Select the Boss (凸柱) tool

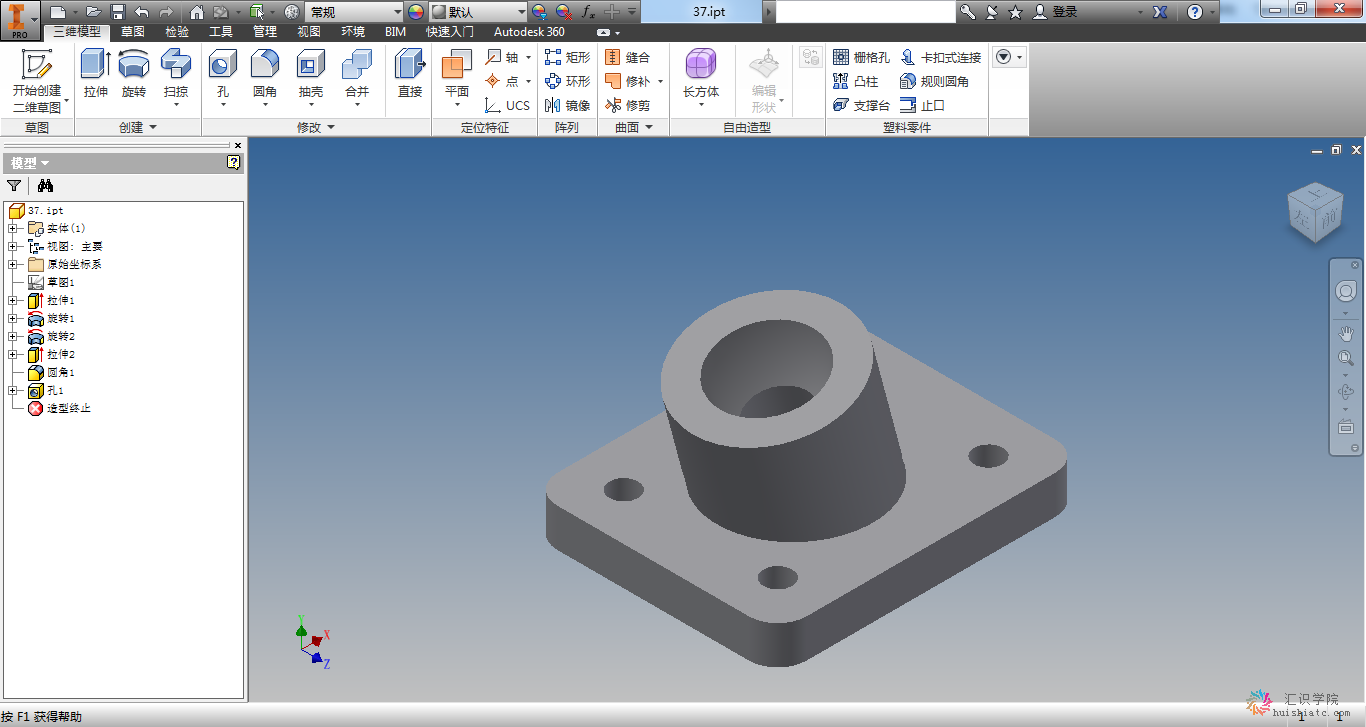coord(856,81)
